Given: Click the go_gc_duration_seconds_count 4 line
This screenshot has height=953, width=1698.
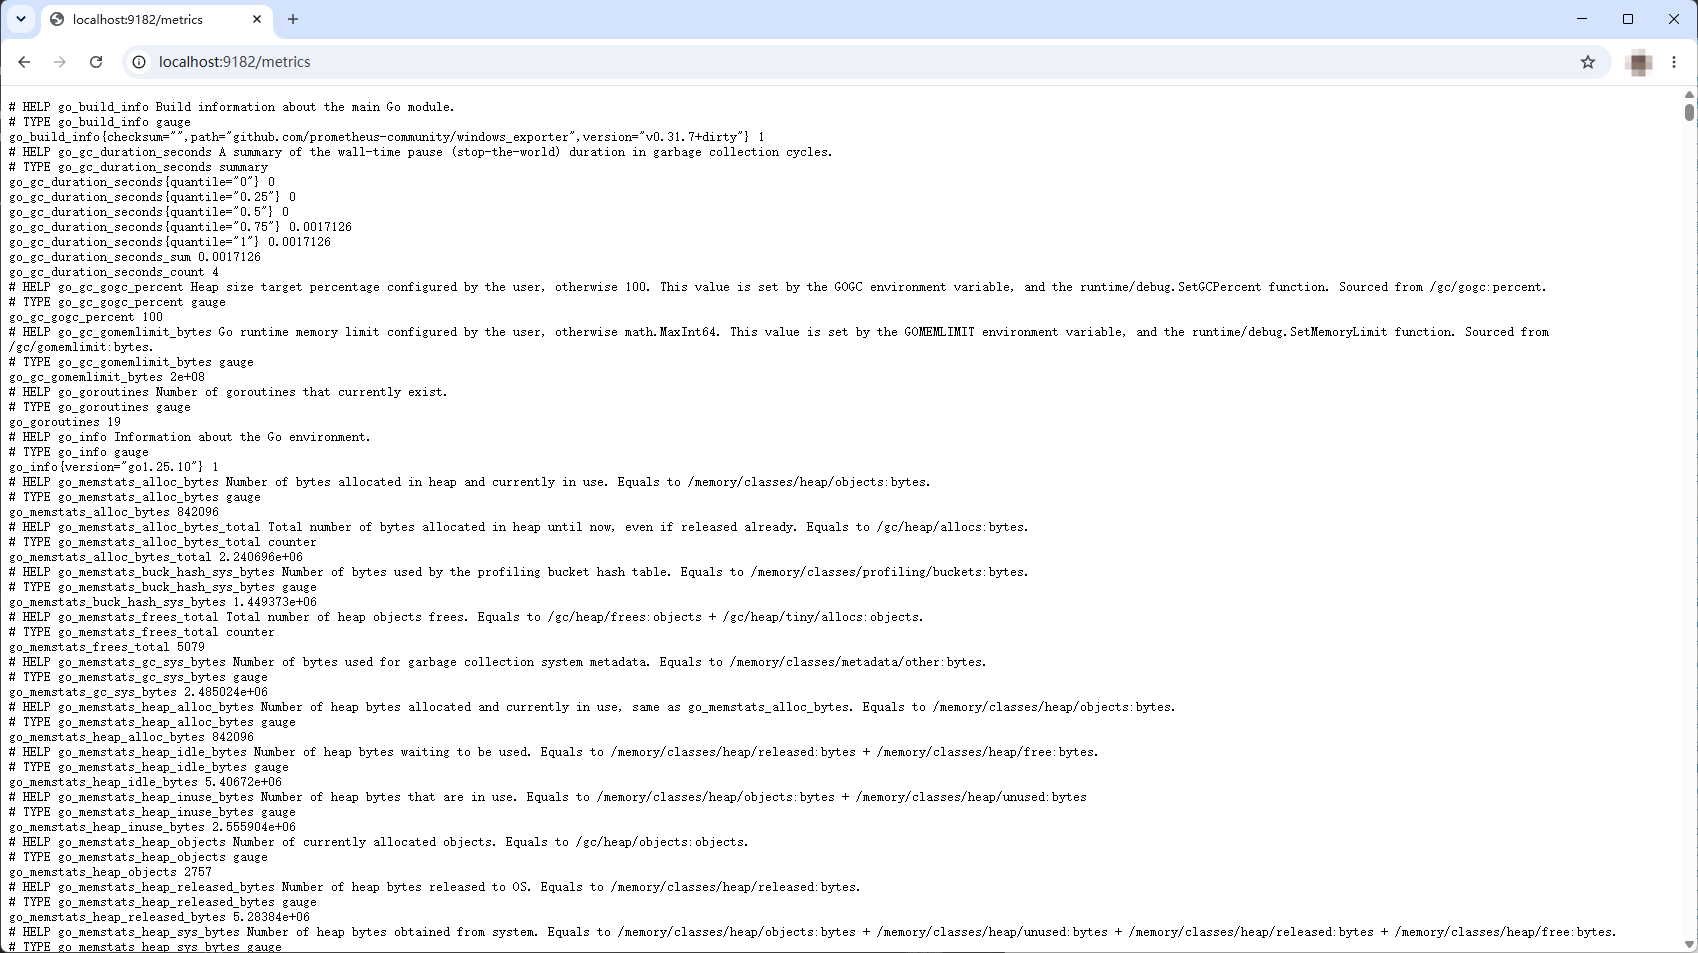Looking at the screenshot, I should (114, 272).
